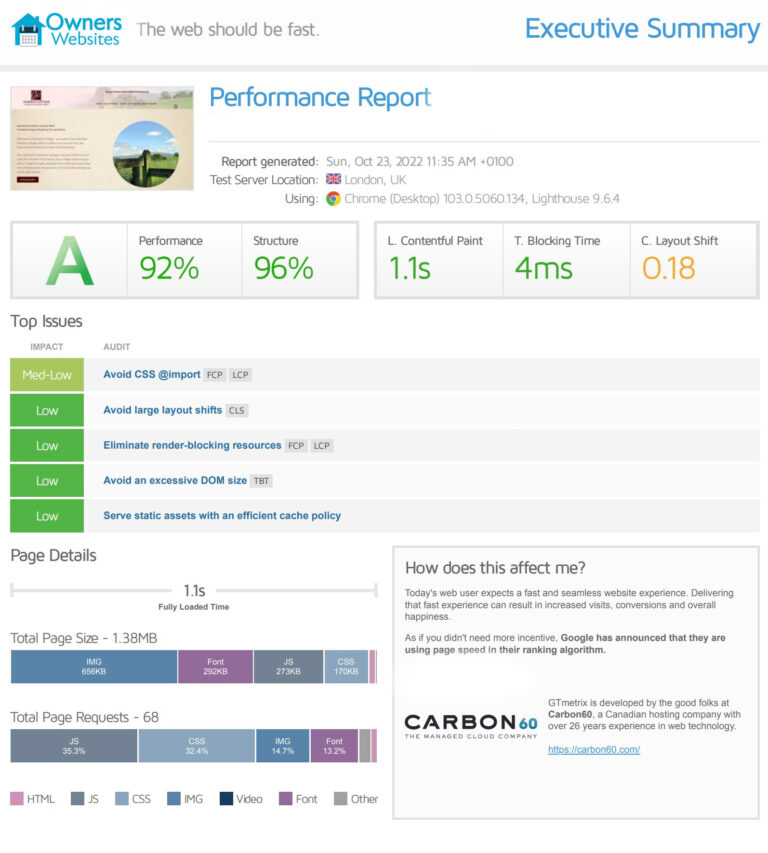
Task: Click the Video legend color swatch
Action: tap(226, 799)
